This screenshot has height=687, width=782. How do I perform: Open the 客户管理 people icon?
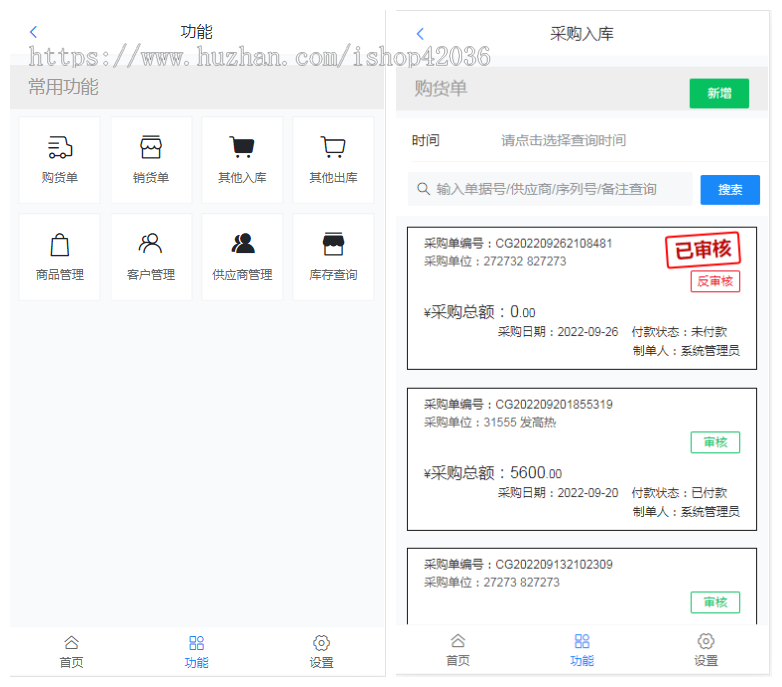click(x=151, y=244)
